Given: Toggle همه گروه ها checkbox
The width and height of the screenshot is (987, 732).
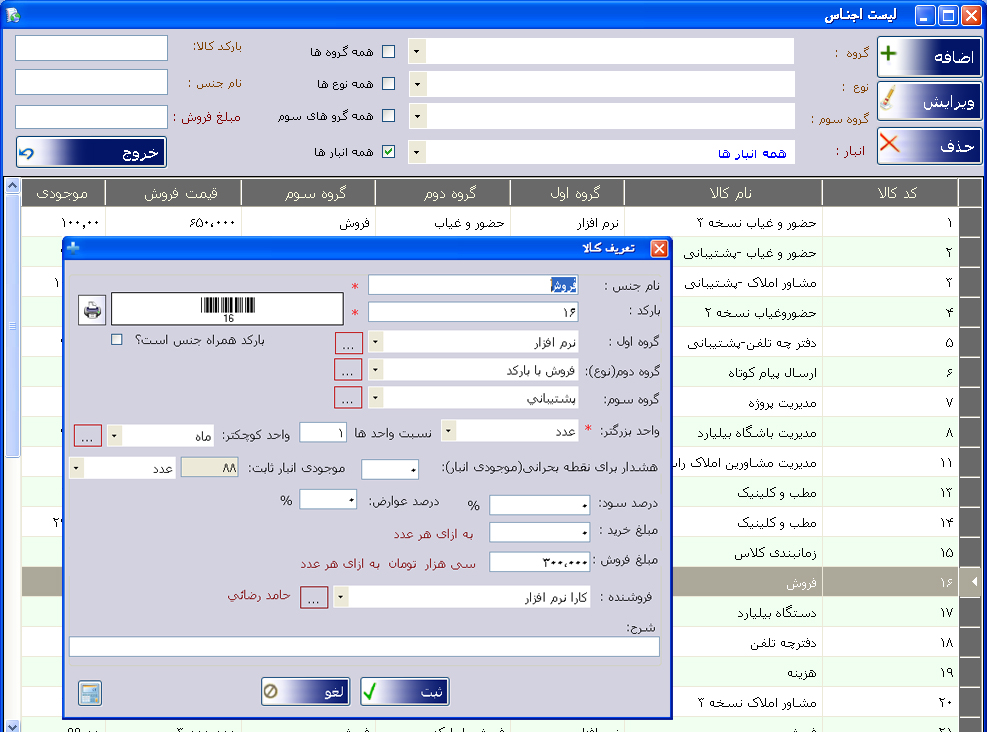Looking at the screenshot, I should click(x=388, y=52).
